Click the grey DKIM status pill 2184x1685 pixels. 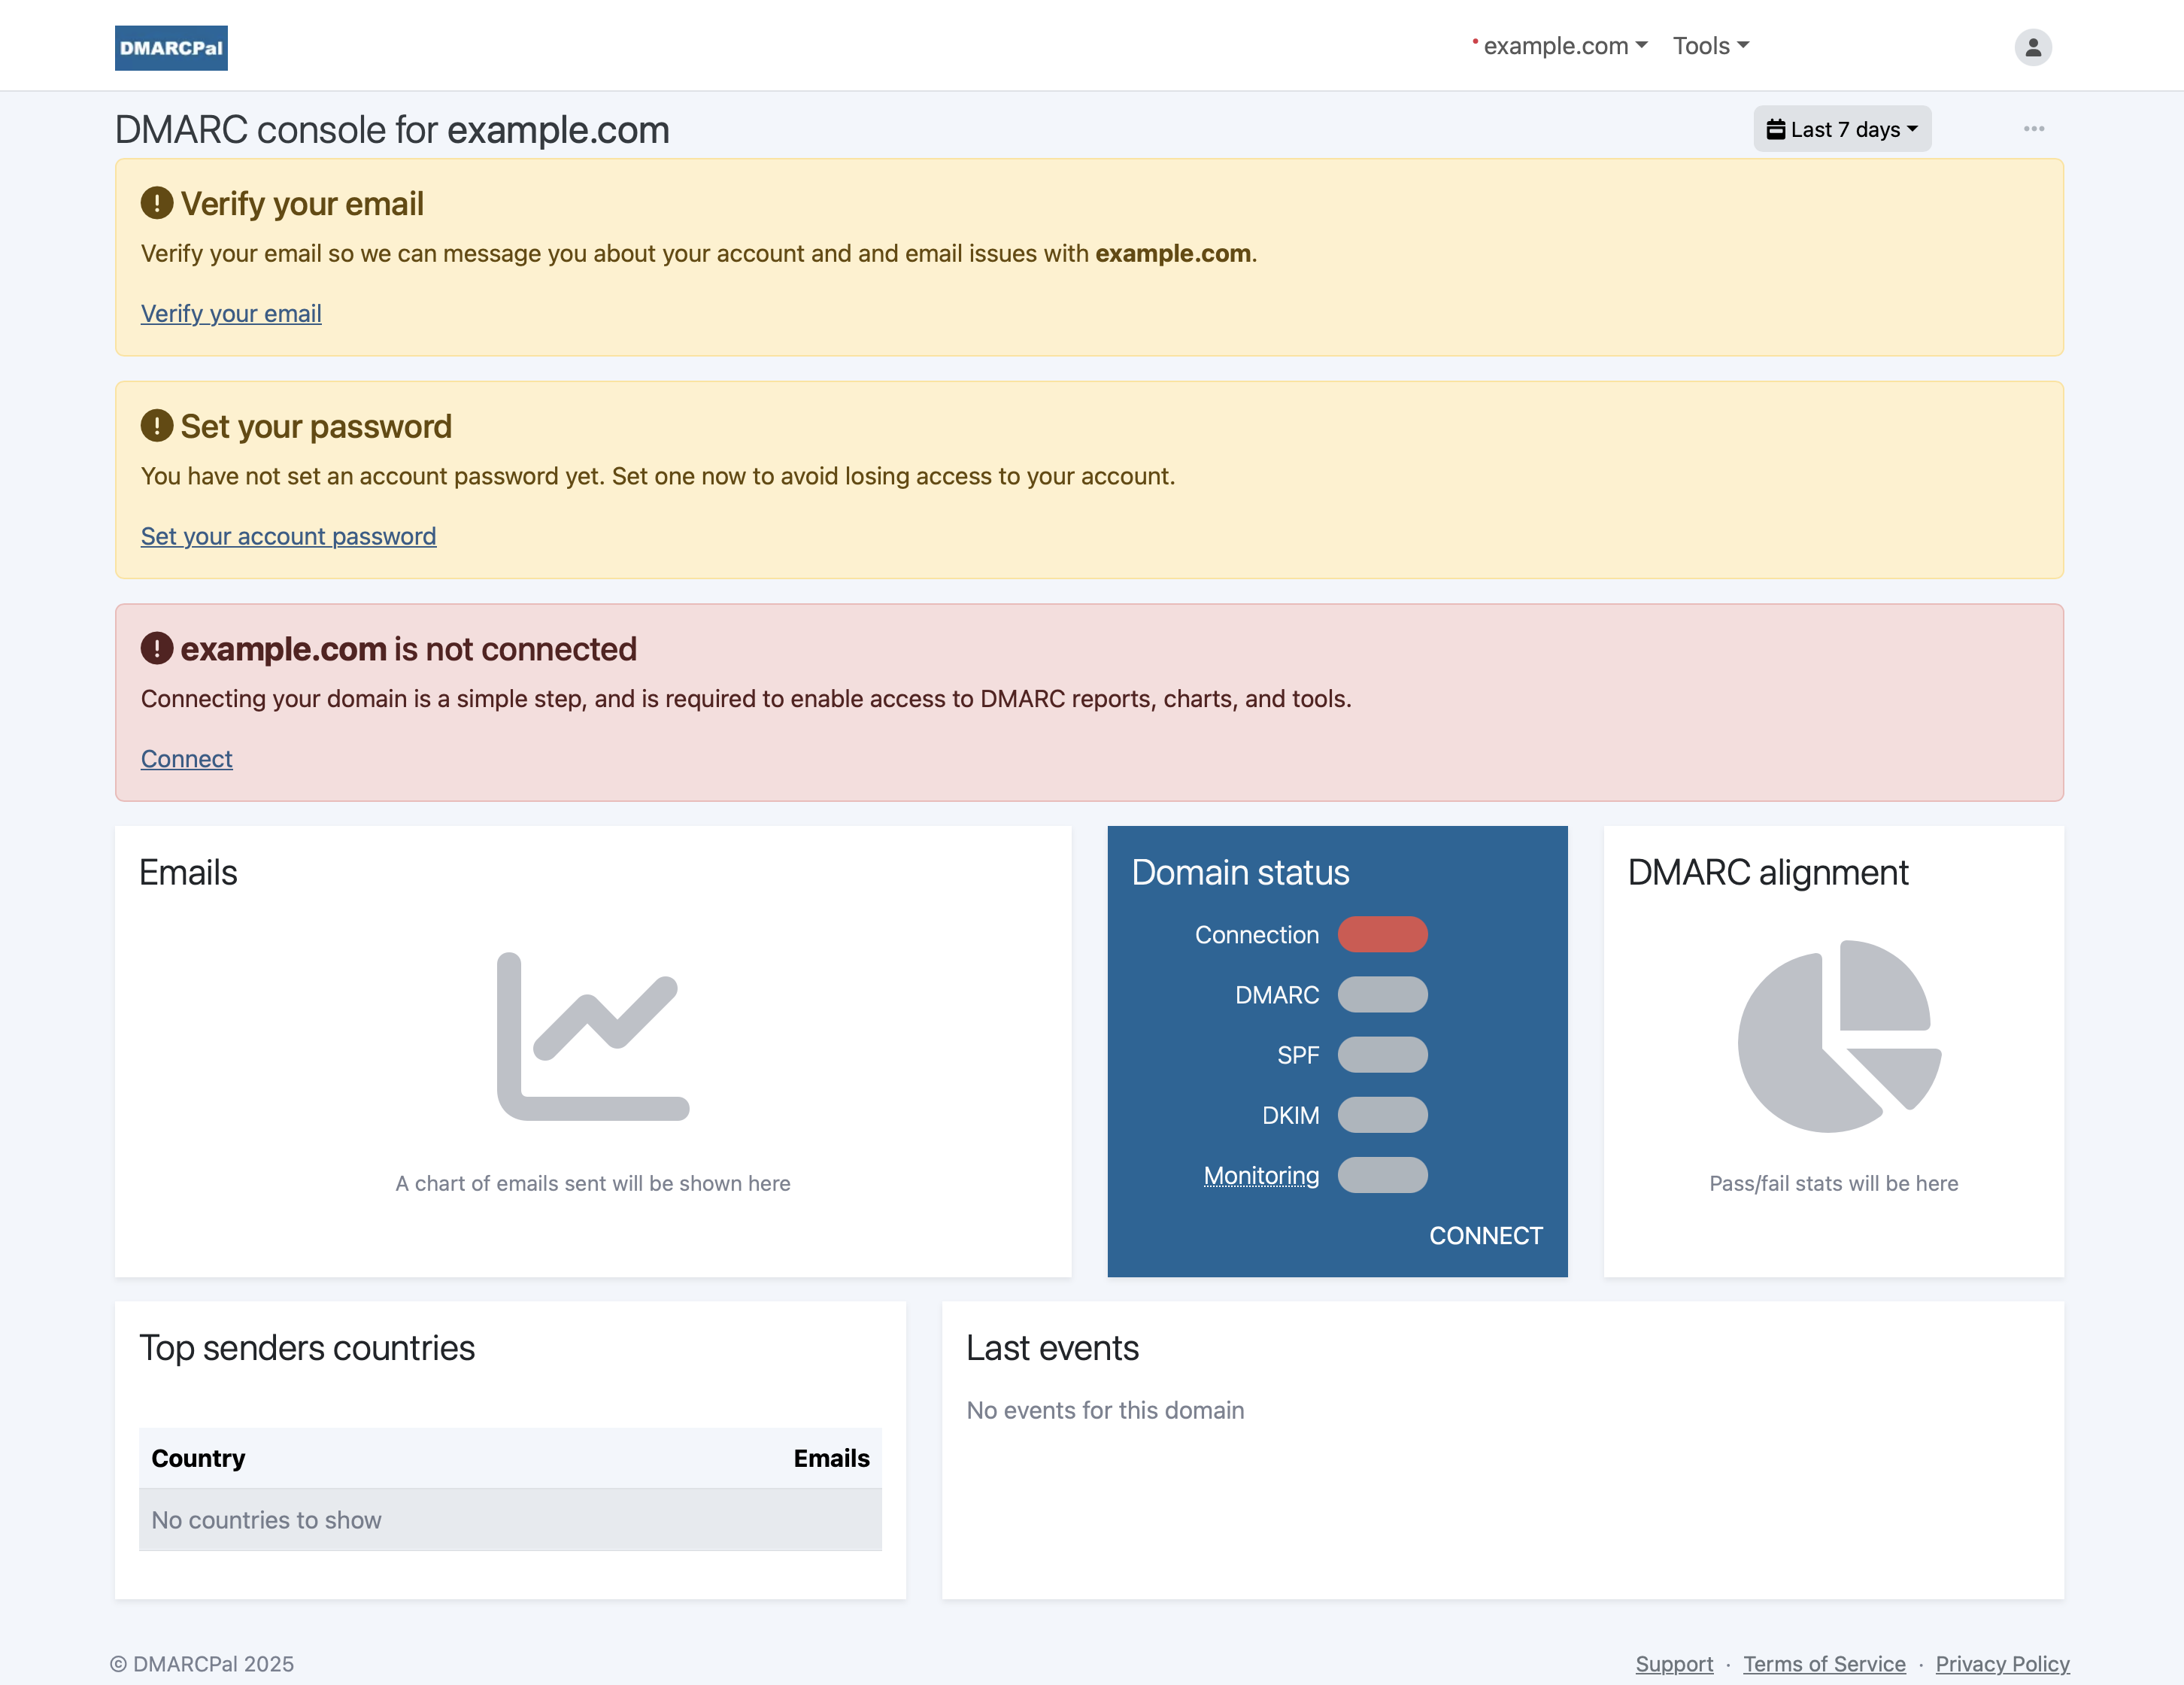point(1382,1114)
